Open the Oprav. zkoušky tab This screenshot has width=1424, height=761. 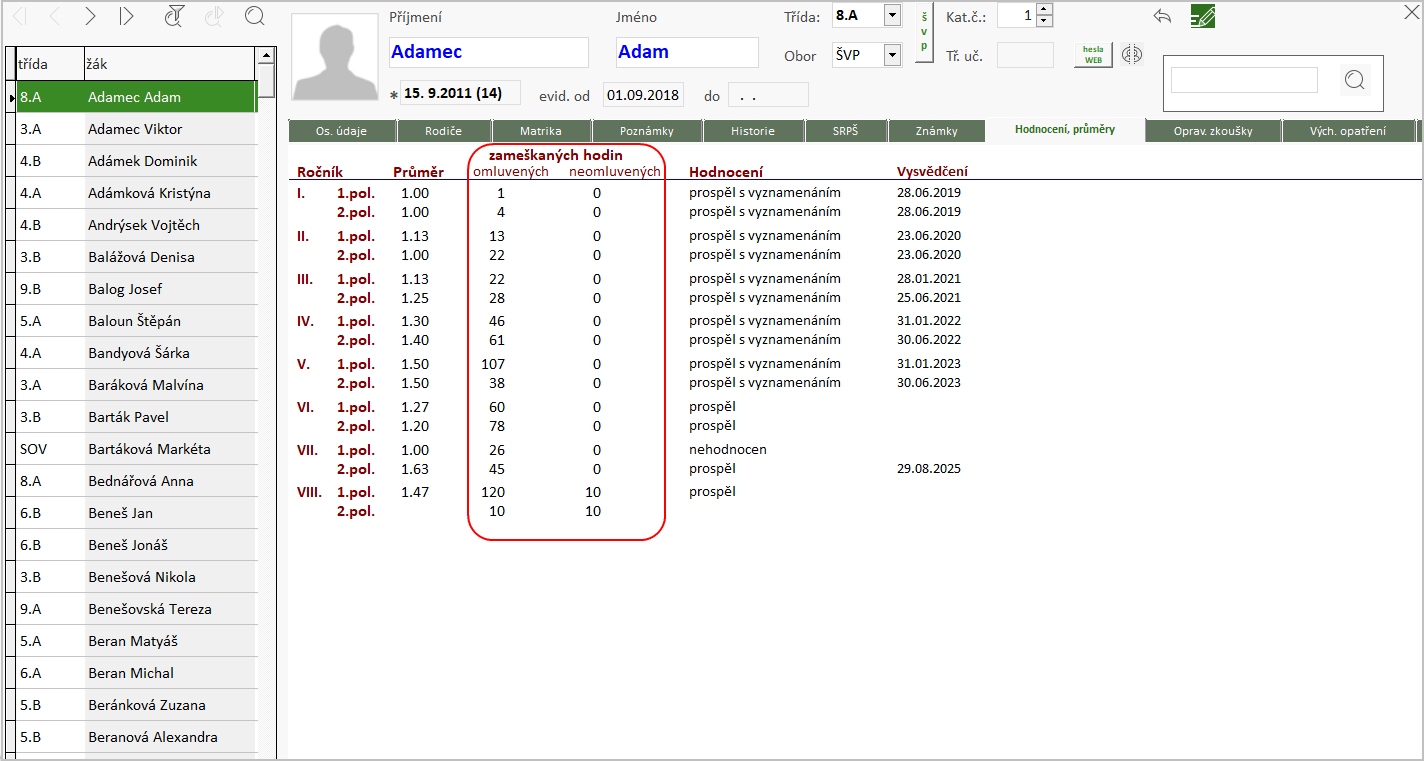point(1212,131)
